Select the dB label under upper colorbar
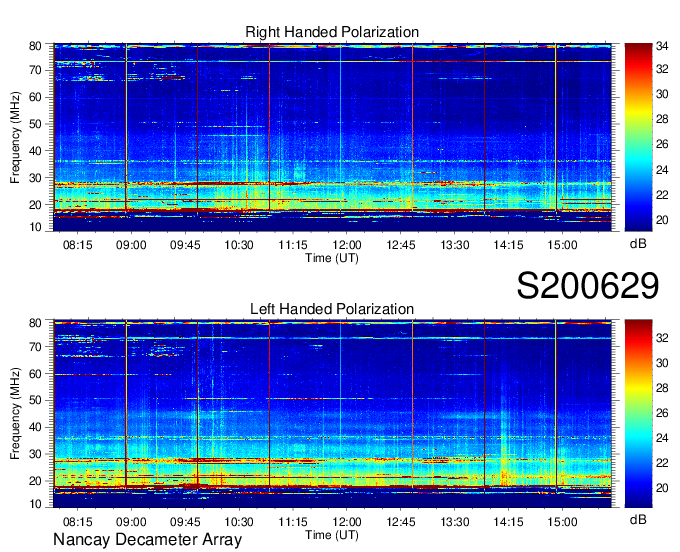Screen dimensions: 680x552 click(638, 244)
